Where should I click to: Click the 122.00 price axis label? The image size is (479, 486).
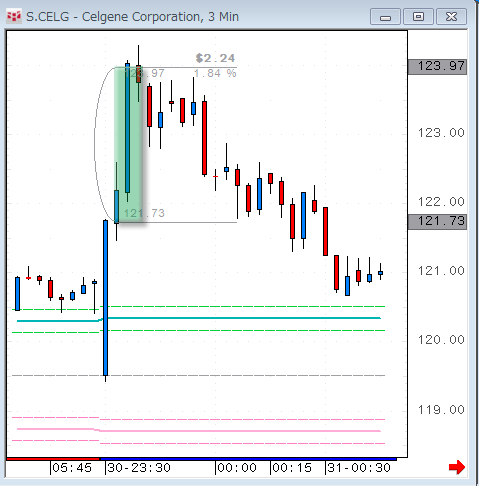coord(441,202)
